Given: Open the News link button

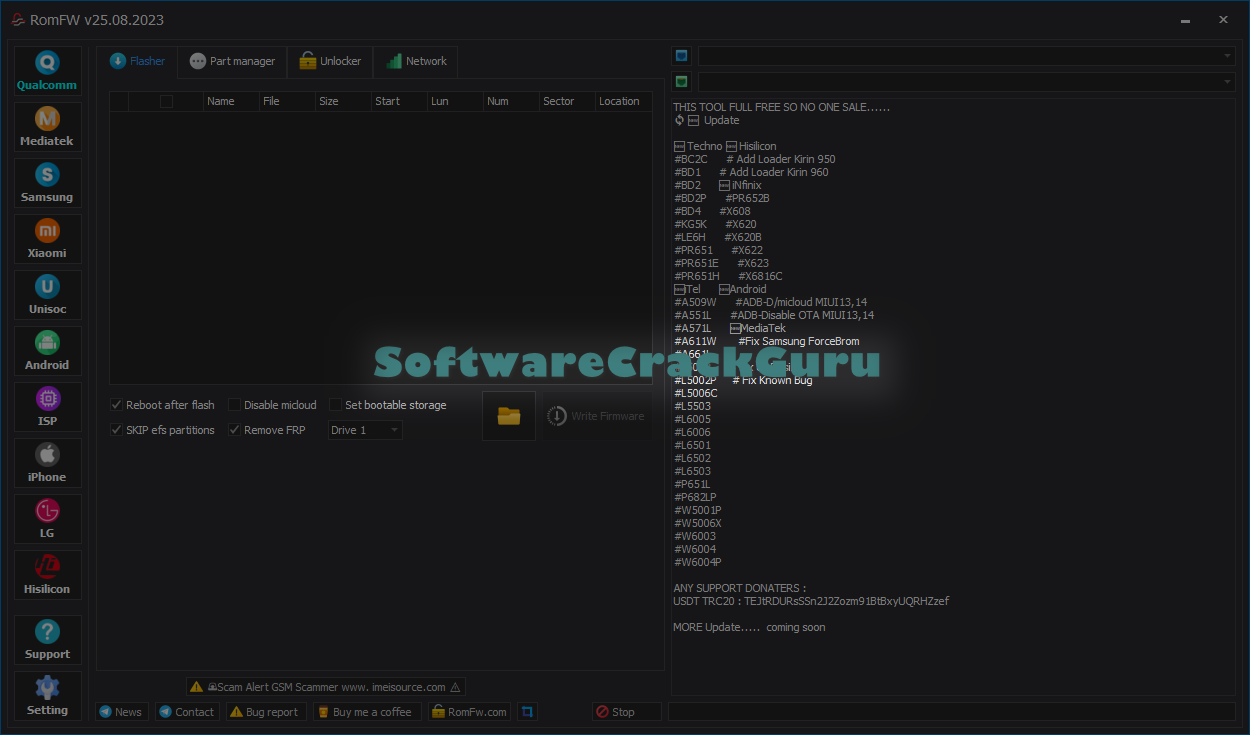Looking at the screenshot, I should (x=122, y=712).
